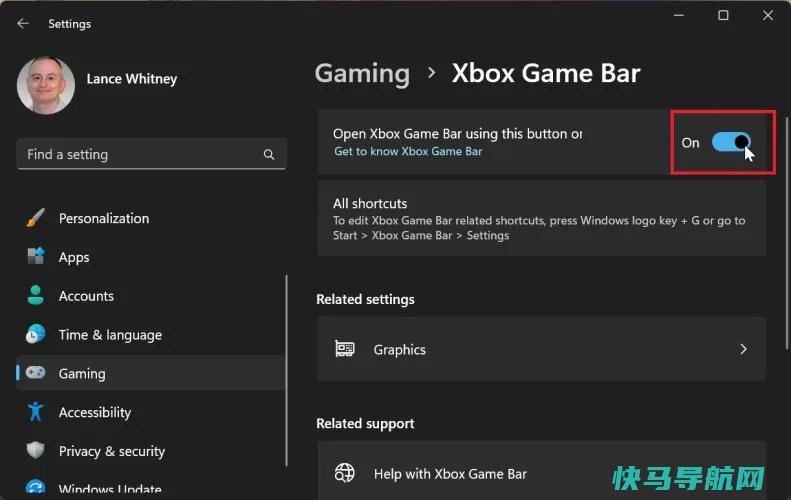Maximize the Settings window

(x=723, y=16)
